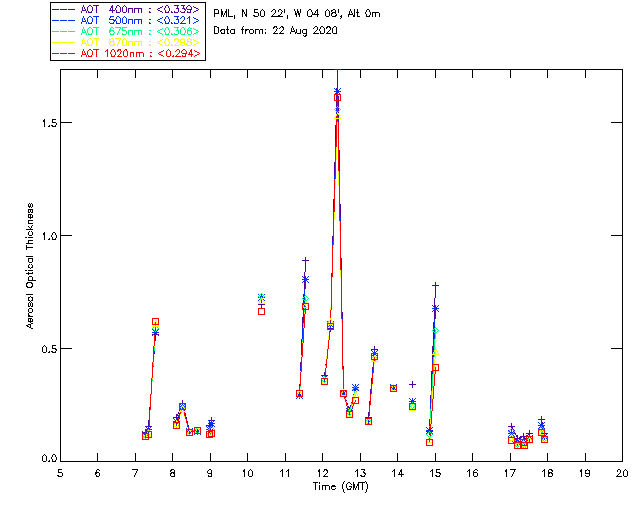Click the AOT 1020nm legend entry
This screenshot has height=512, width=640.
point(126,53)
